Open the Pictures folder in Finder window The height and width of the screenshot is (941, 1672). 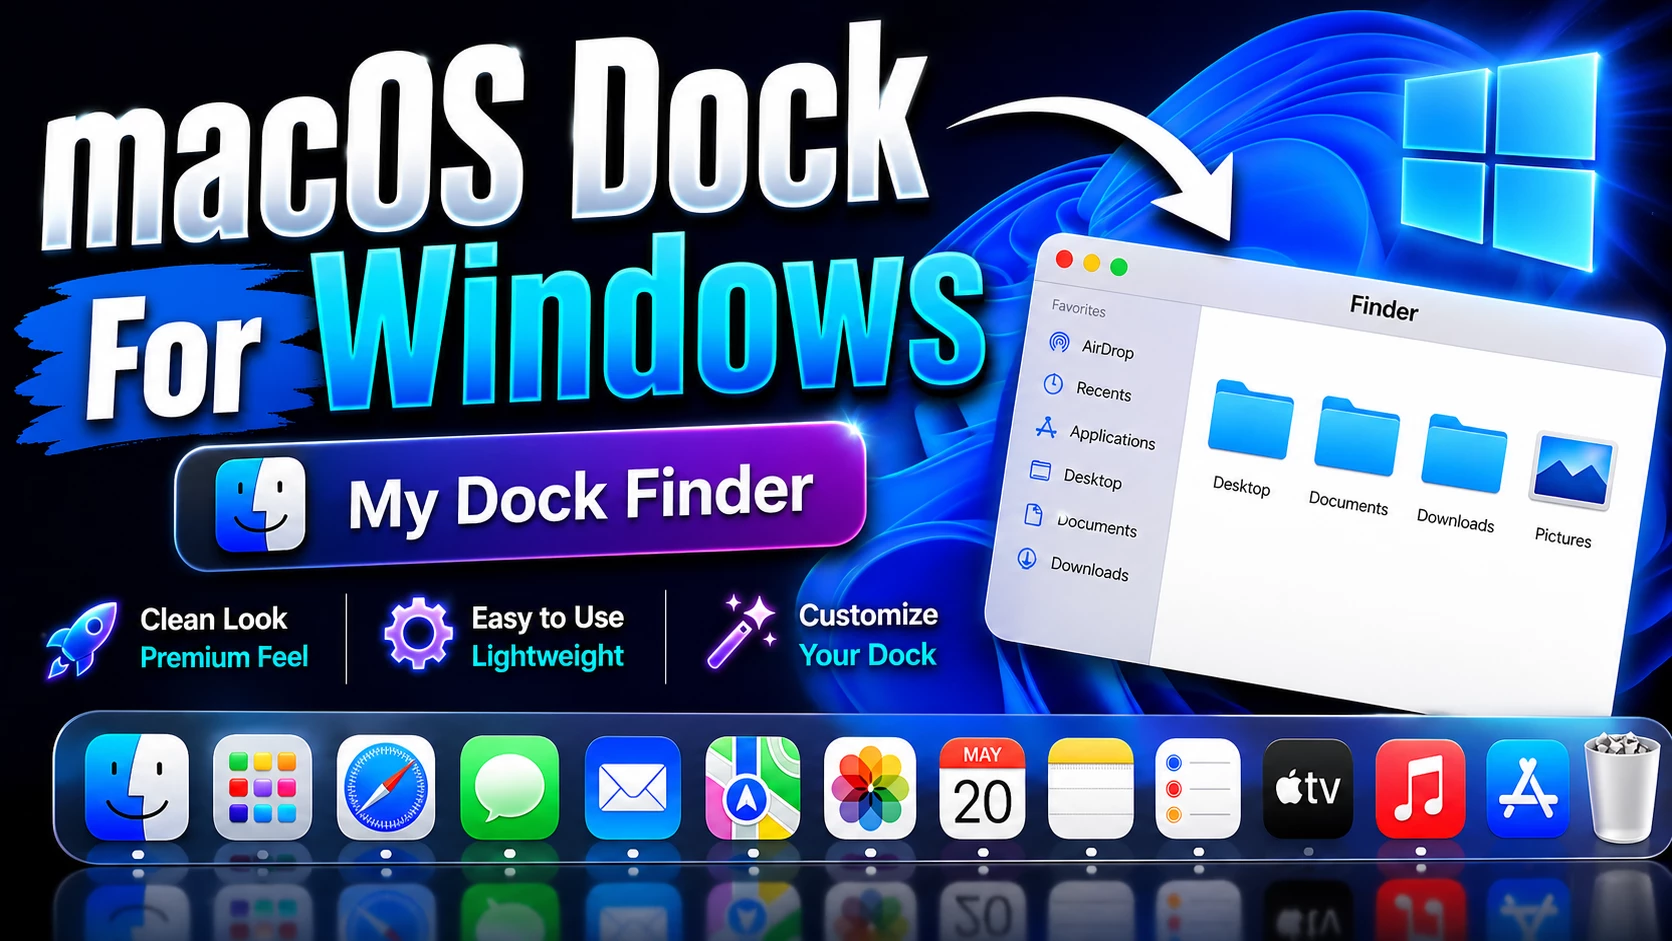click(1569, 490)
